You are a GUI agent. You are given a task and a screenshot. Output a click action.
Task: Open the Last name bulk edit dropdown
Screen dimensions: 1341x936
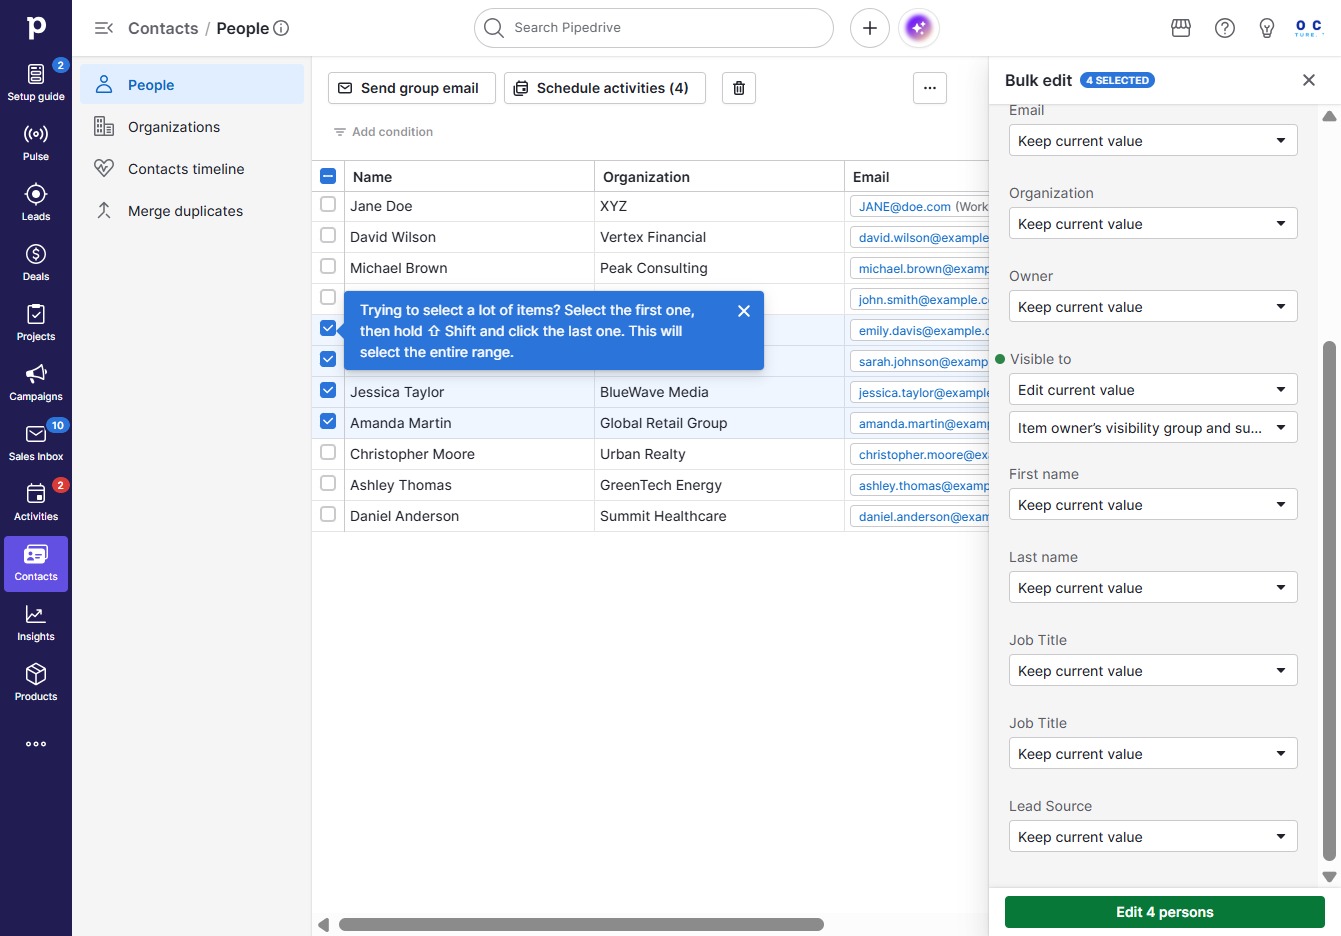(1153, 588)
